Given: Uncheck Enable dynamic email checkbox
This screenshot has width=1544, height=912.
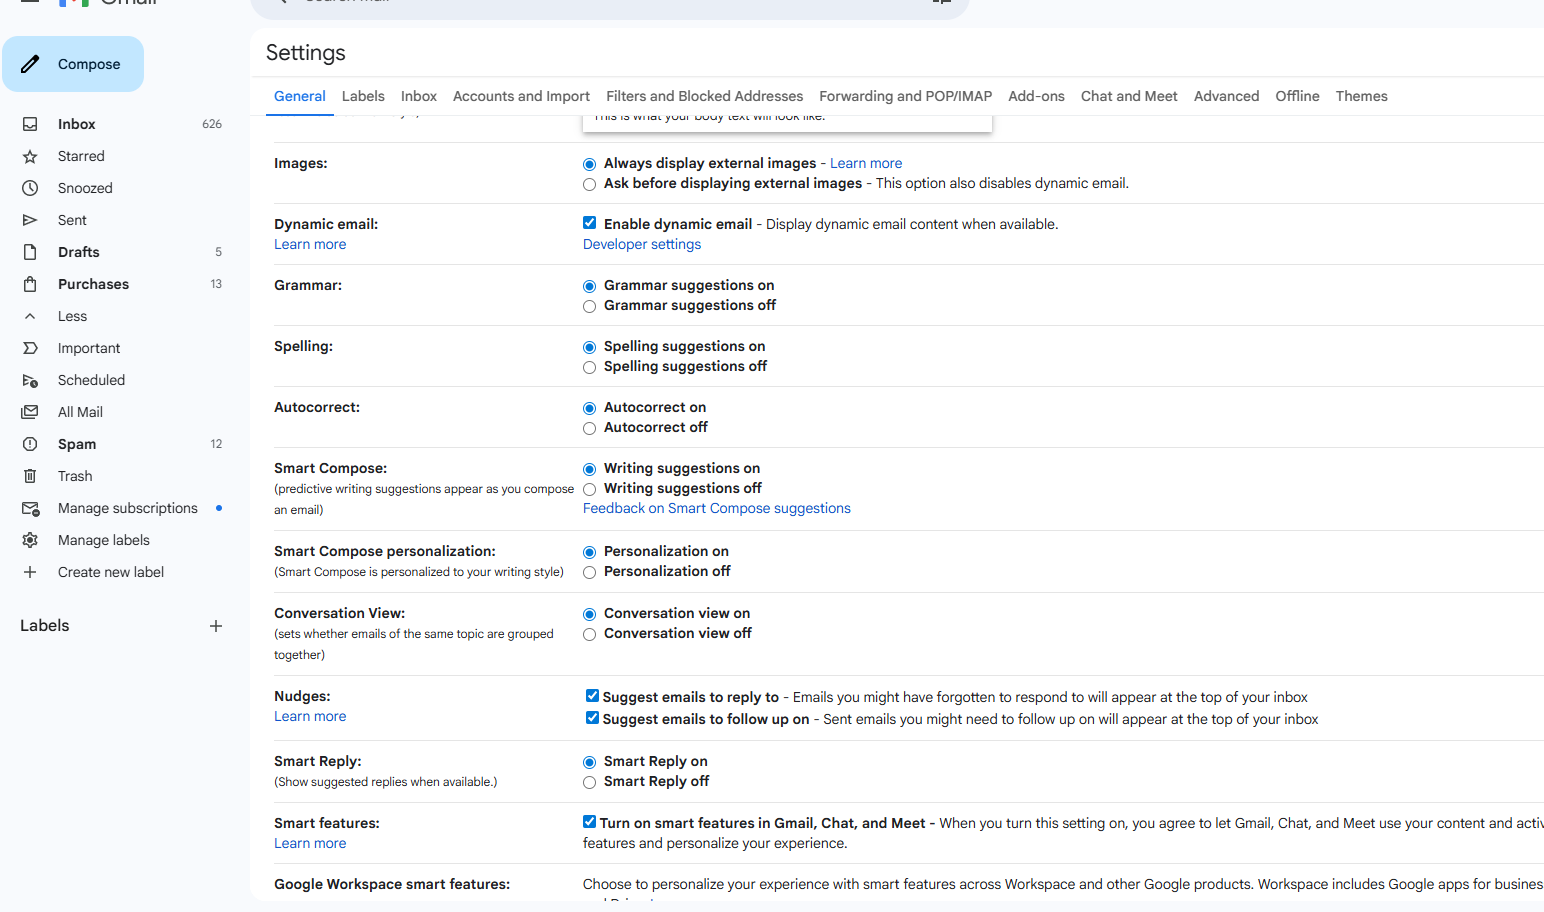Looking at the screenshot, I should tap(590, 223).
